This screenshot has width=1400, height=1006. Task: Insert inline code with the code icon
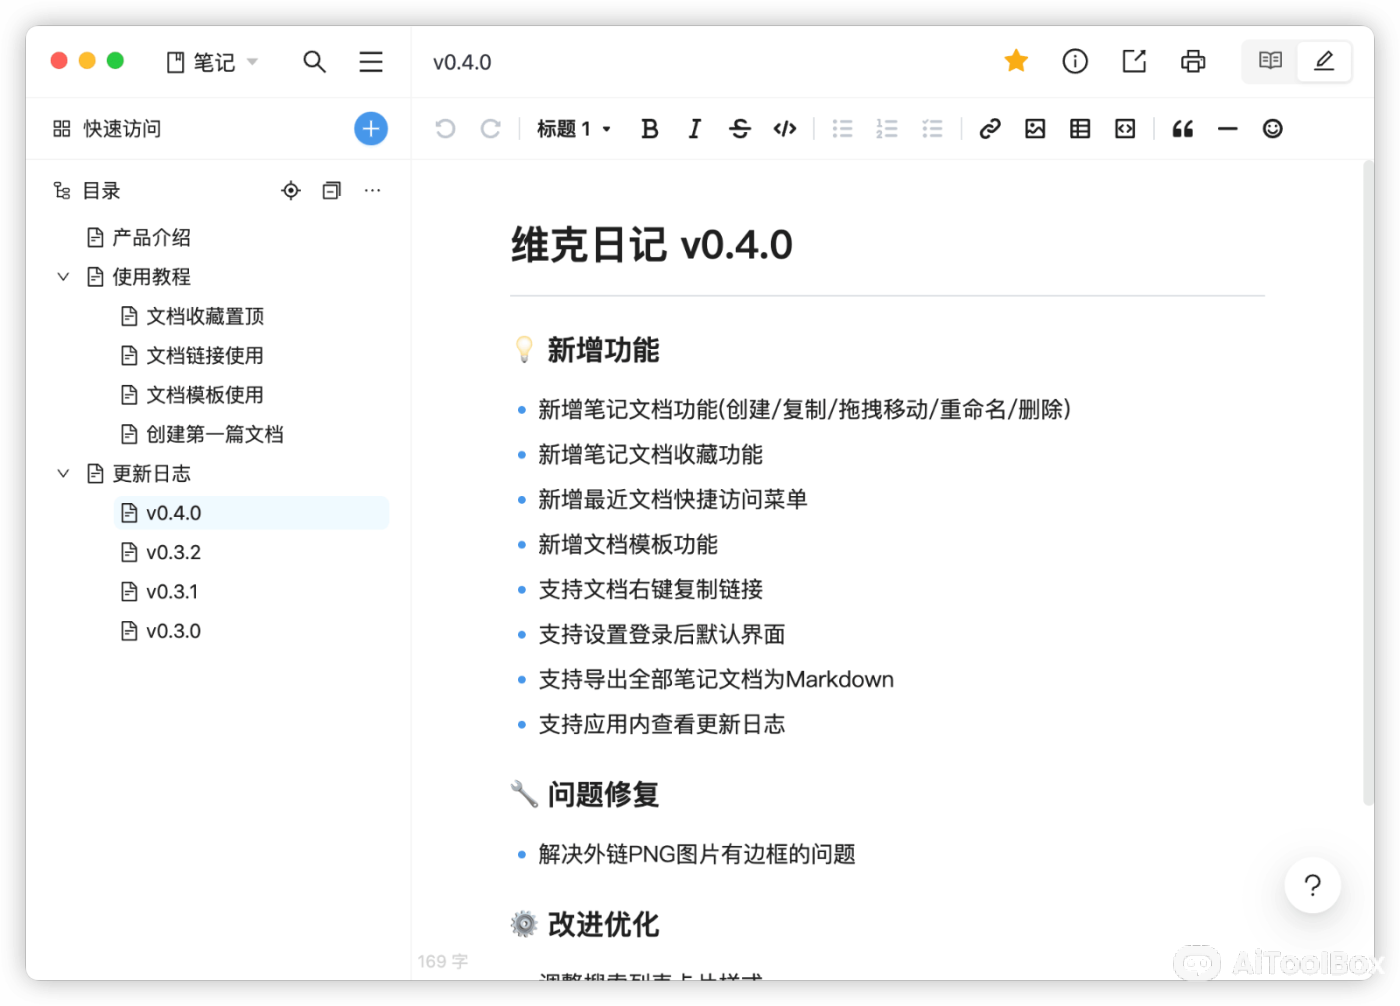[x=784, y=128]
